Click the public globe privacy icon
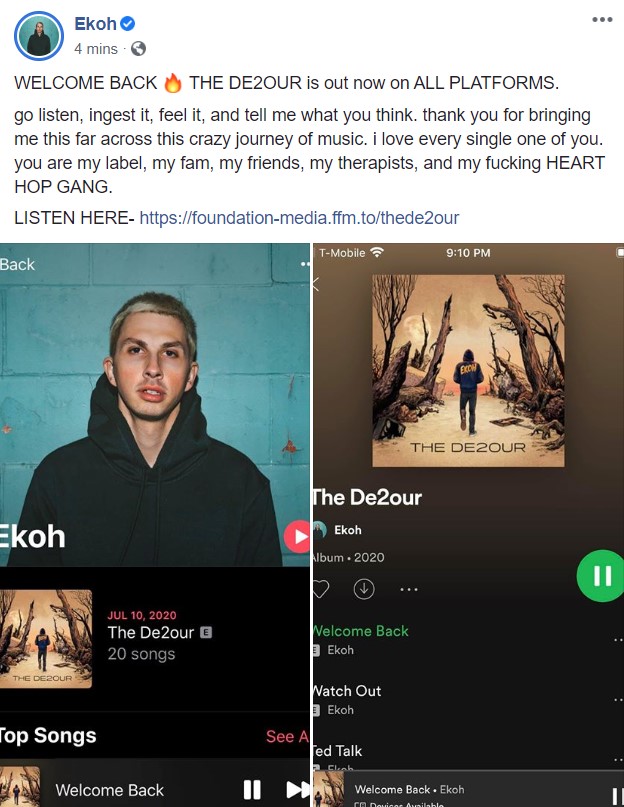 (x=138, y=49)
